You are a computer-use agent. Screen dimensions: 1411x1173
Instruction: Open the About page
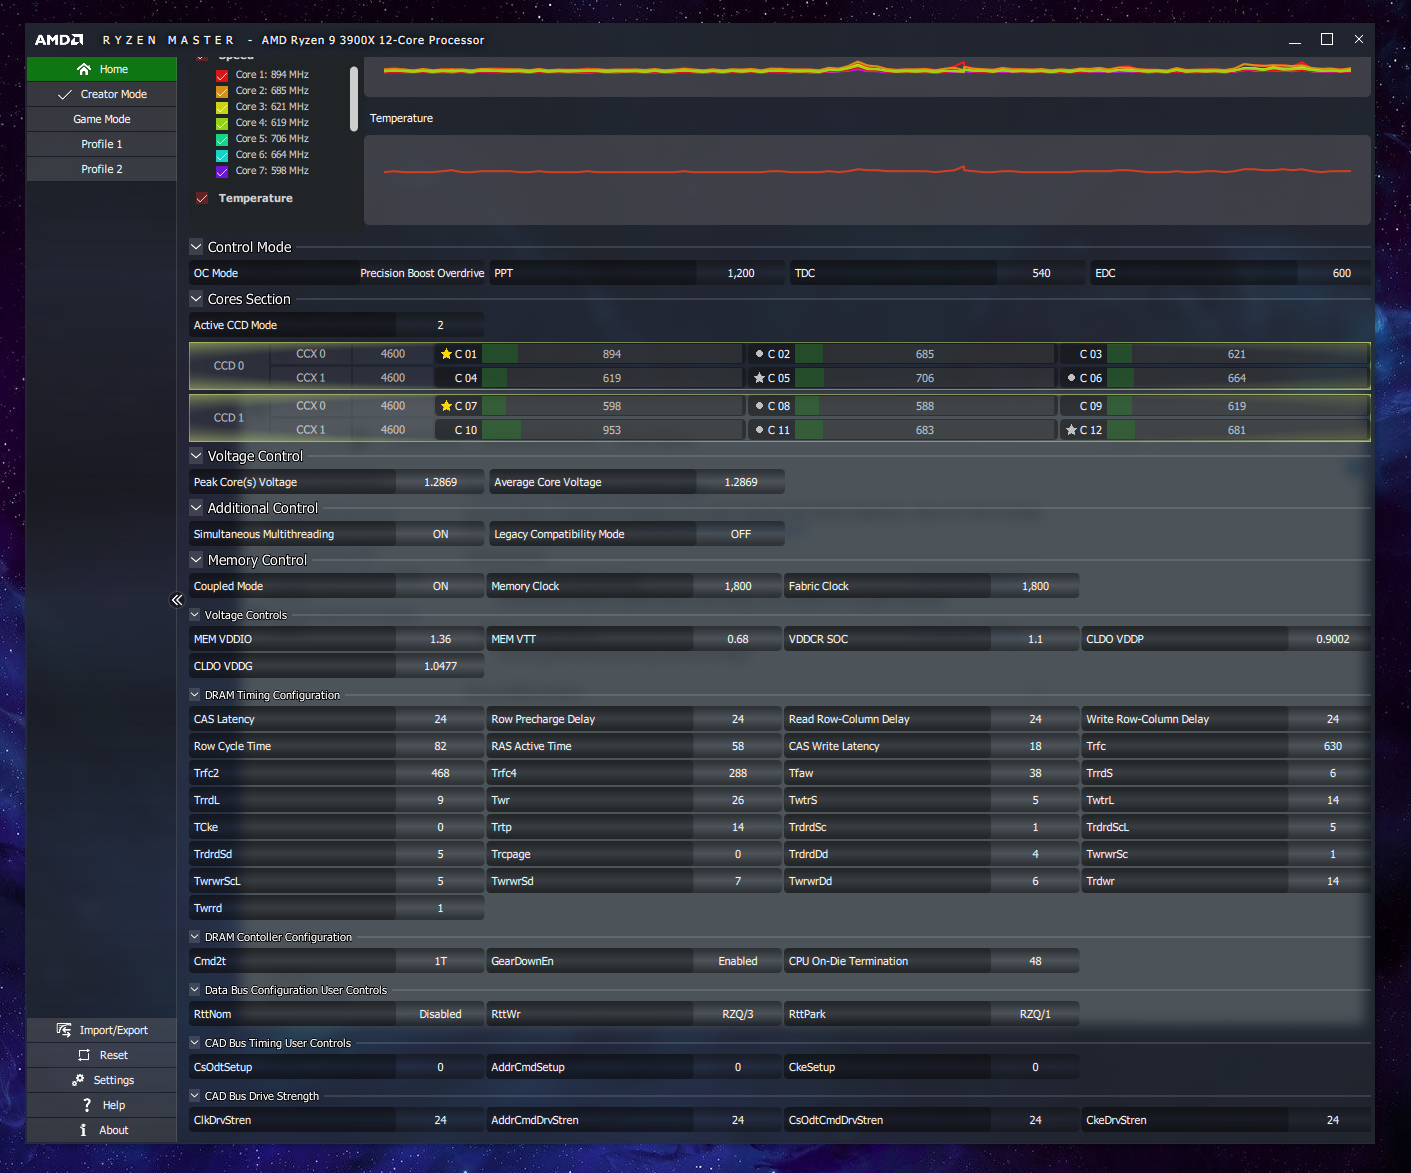click(102, 1130)
